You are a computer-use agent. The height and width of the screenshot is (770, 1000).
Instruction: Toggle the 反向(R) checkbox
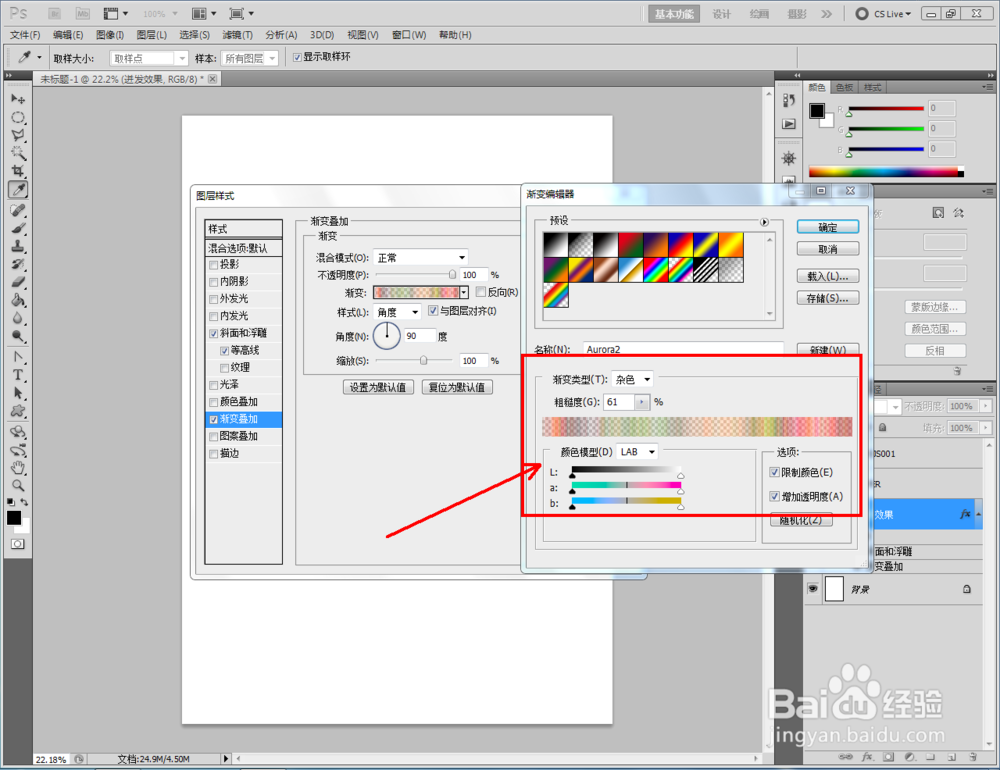point(481,292)
